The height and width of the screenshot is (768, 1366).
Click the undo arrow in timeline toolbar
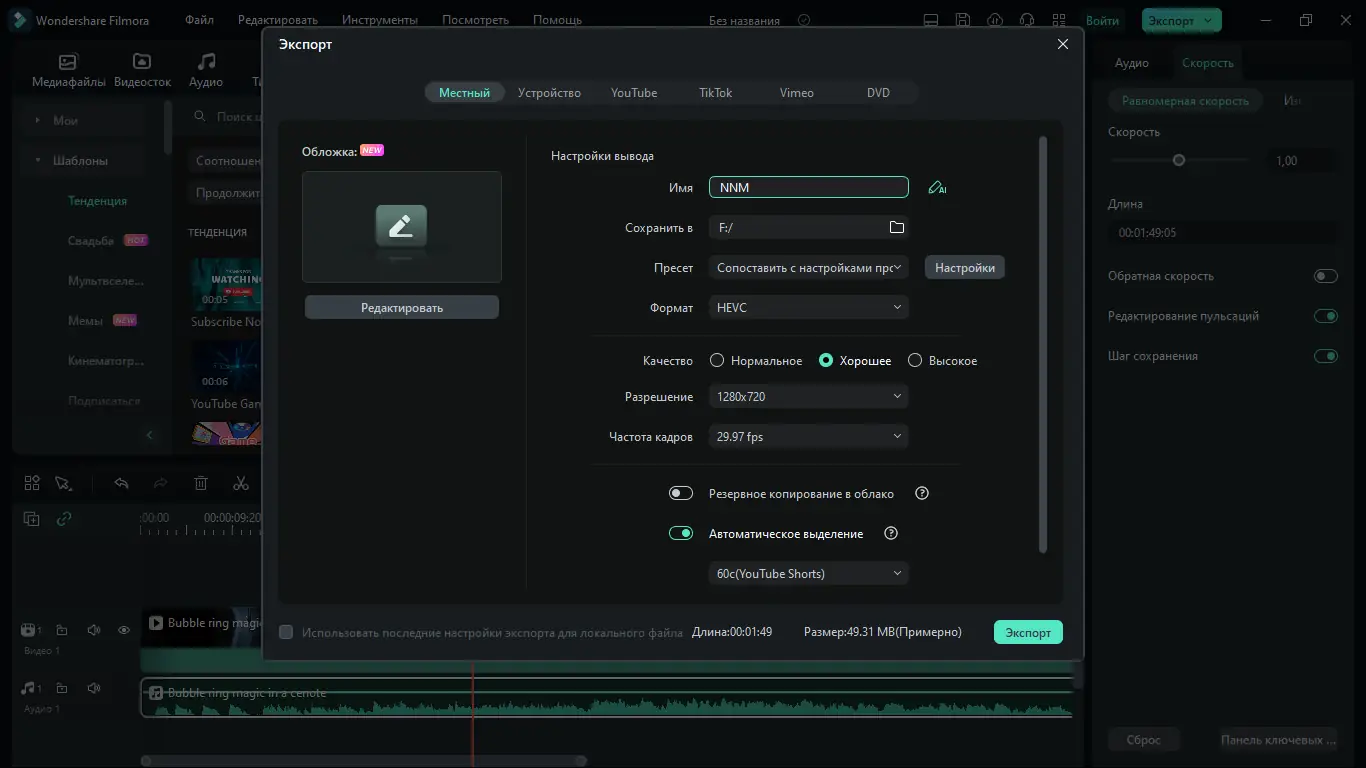tap(121, 483)
